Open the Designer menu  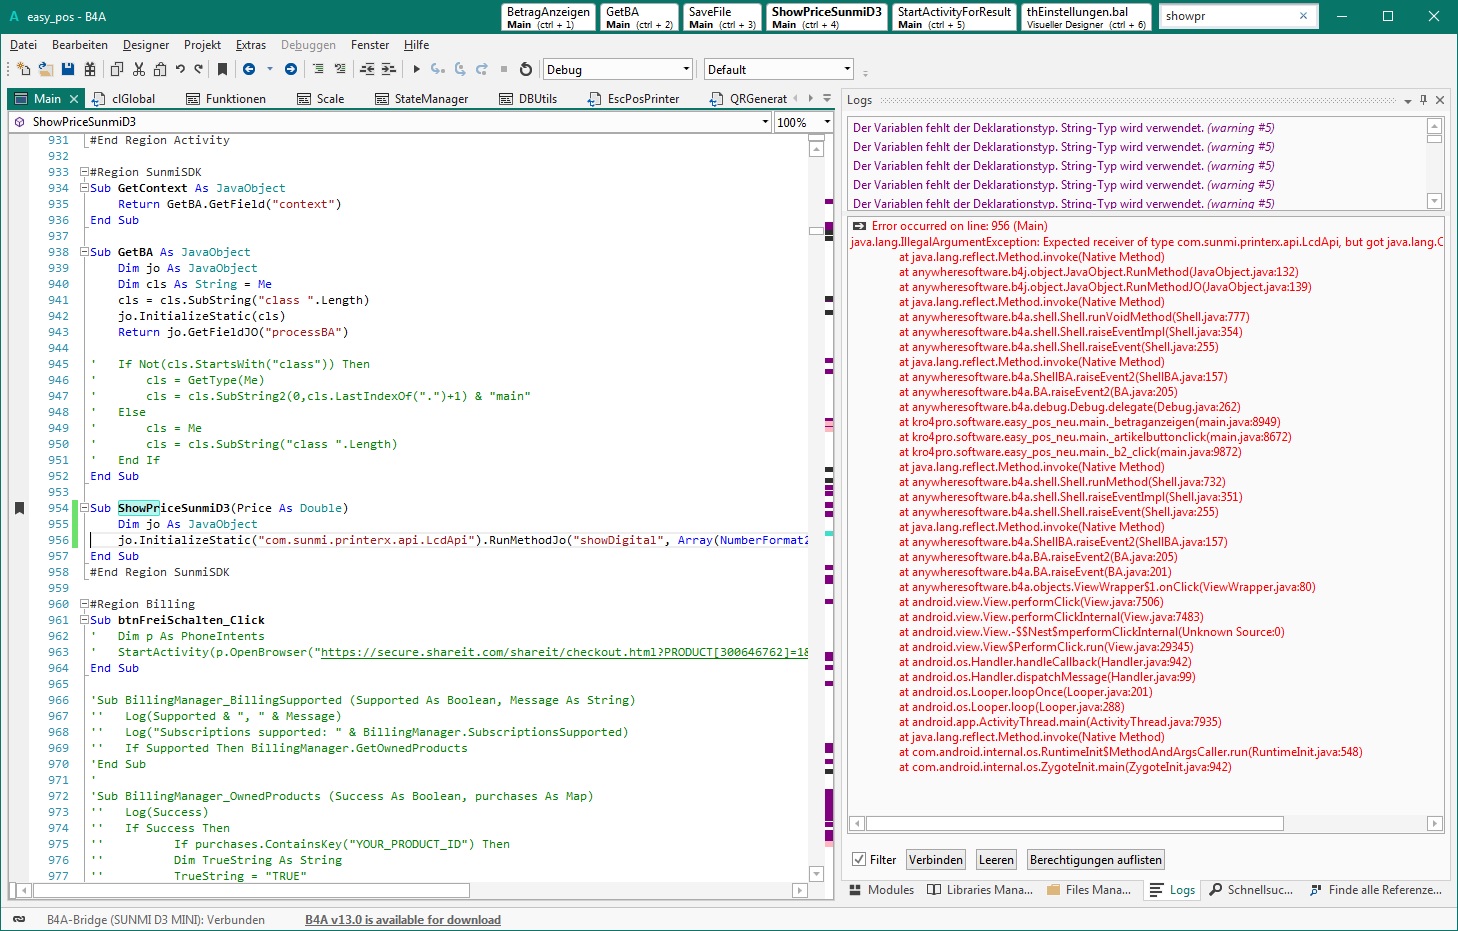(146, 45)
